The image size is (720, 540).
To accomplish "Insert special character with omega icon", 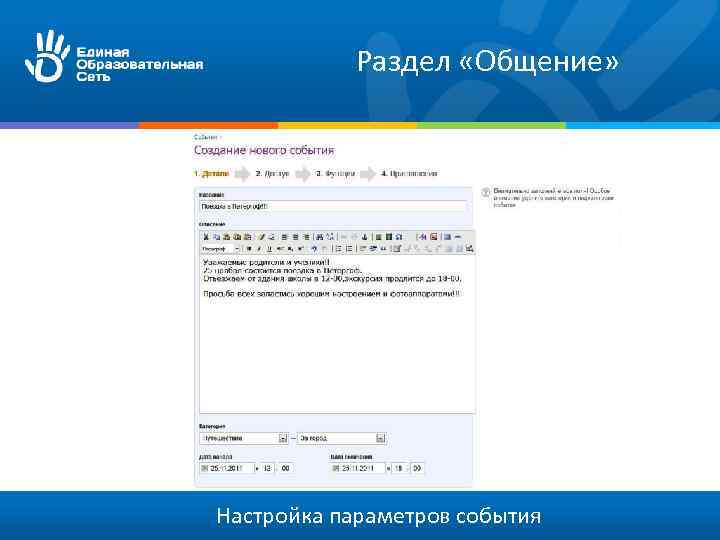I will [x=399, y=237].
